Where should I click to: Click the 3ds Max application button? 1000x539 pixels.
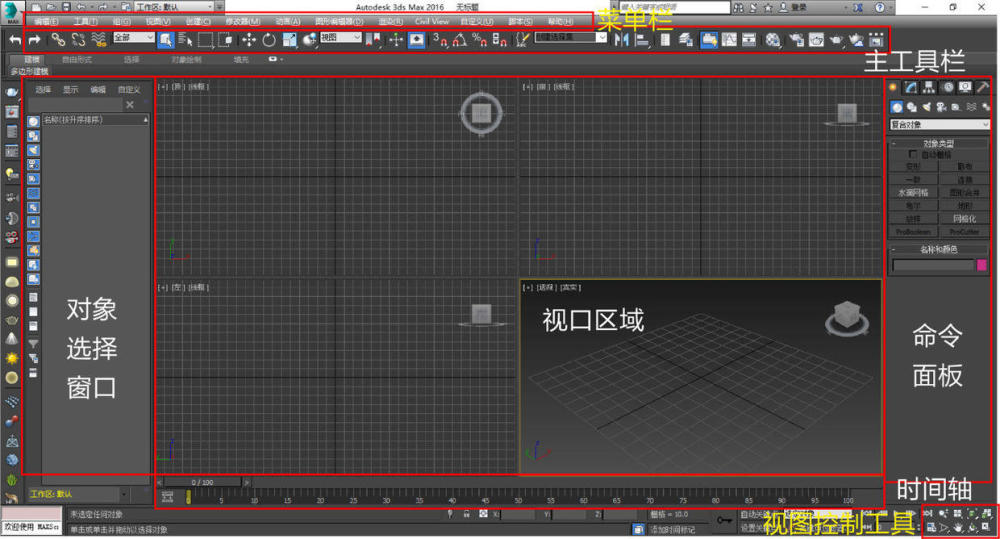[12, 12]
